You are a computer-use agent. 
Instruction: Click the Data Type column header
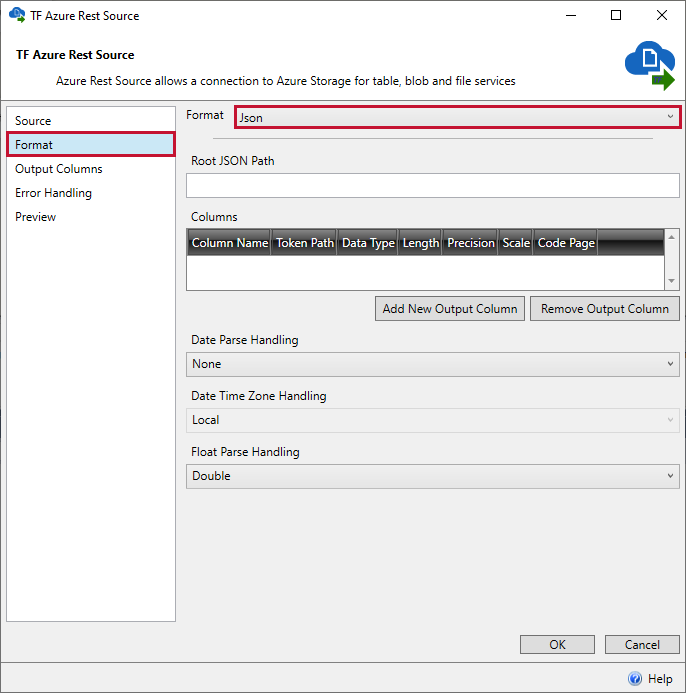(368, 243)
